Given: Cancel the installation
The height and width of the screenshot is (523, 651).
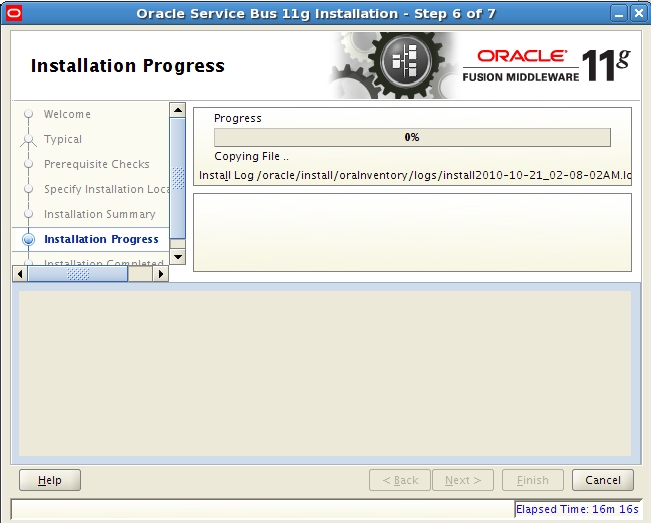Looking at the screenshot, I should [603, 480].
